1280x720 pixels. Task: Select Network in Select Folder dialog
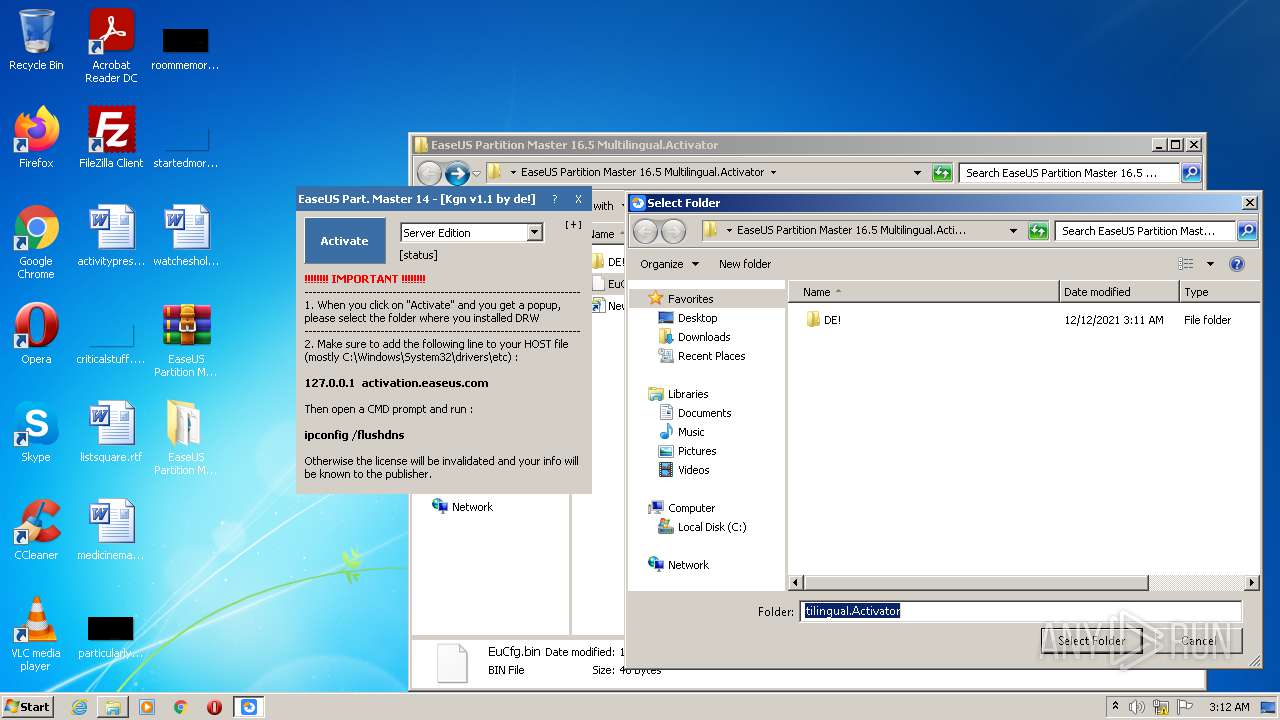tap(688, 565)
